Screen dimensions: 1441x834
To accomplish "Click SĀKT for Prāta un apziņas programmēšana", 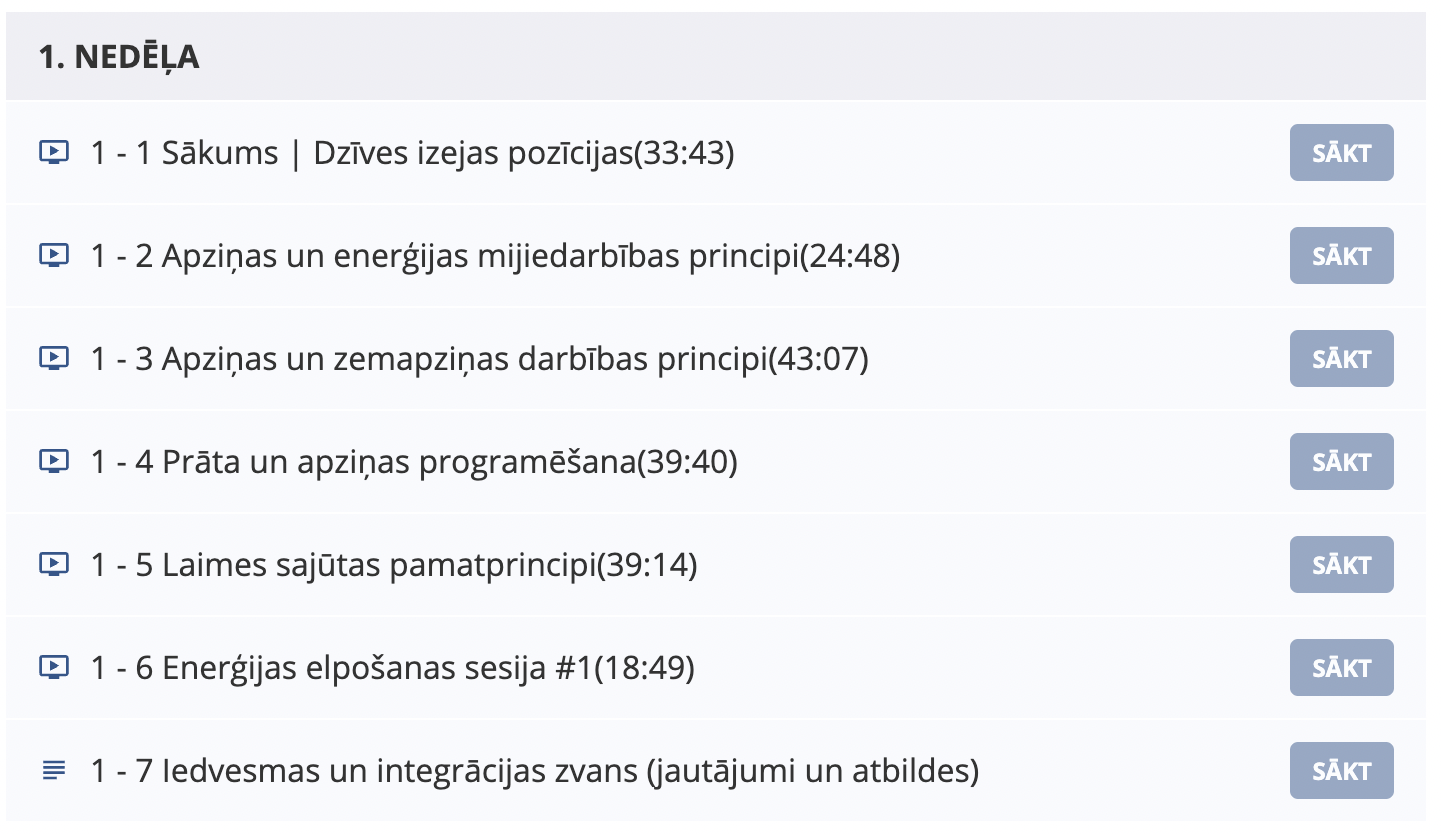I will 1341,462.
